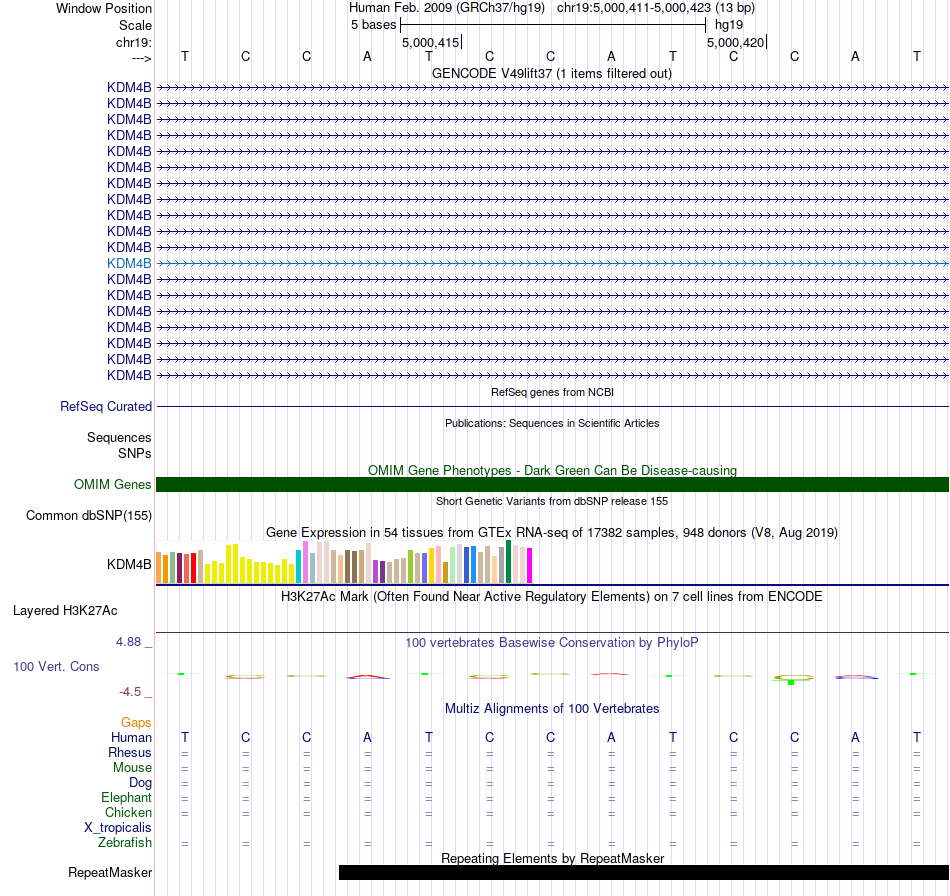Screen dimensions: 950x896
Task: Open the OMIM Genes track label
Action: pyautogui.click(x=113, y=485)
